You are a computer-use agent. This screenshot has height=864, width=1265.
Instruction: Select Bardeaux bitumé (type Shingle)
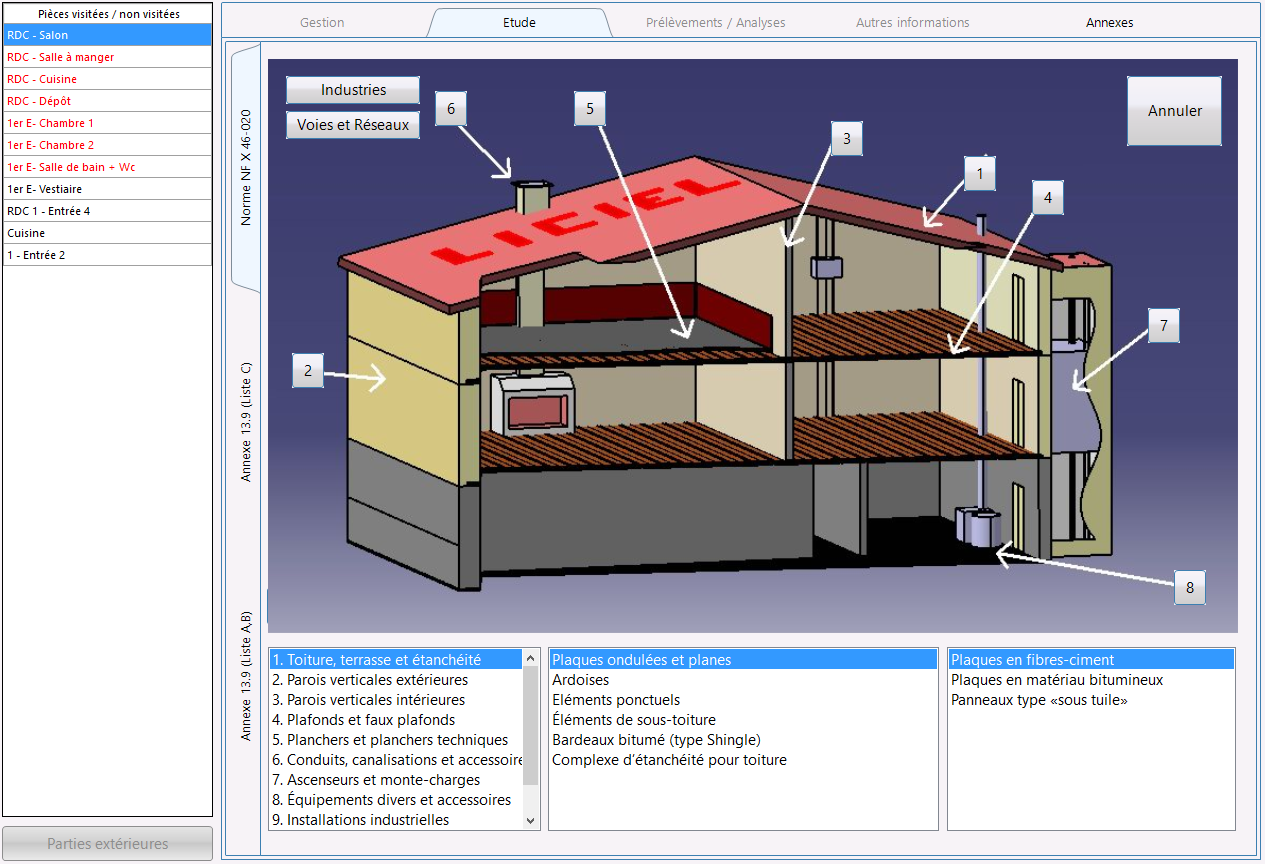click(x=743, y=740)
